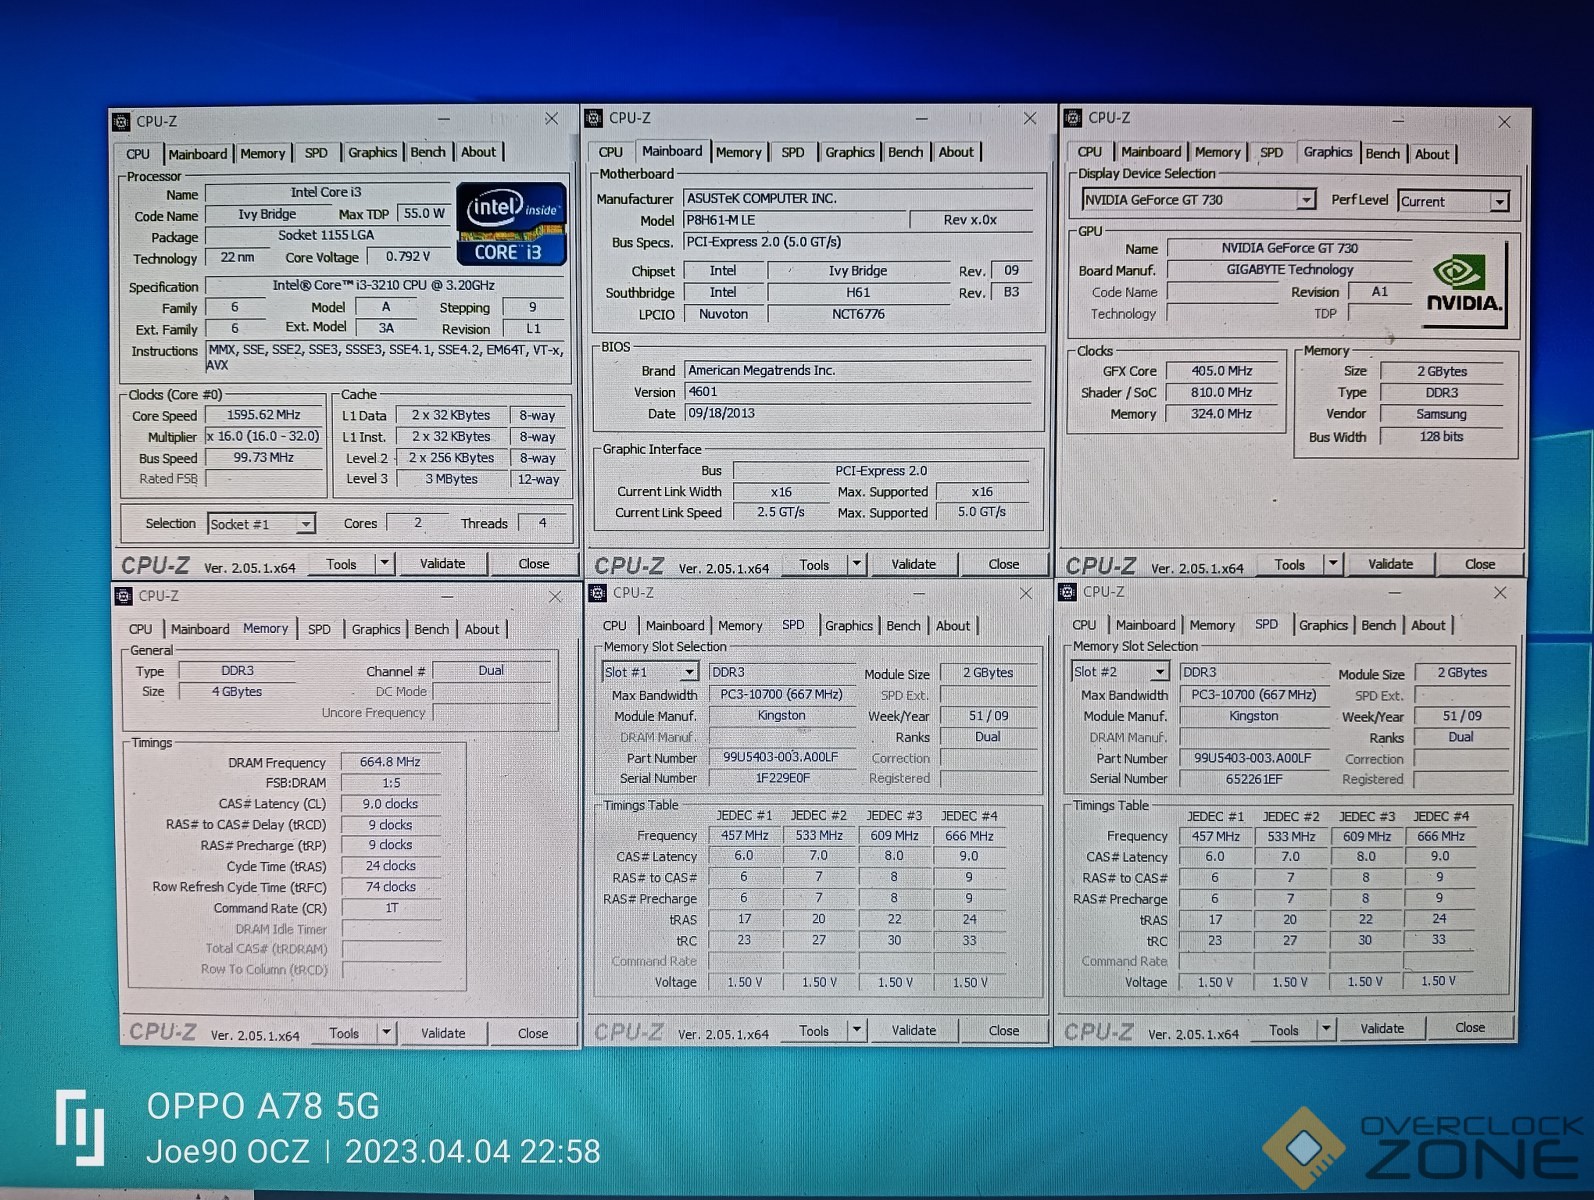
Task: Click Serial Number 1F229E0F value
Action: (x=782, y=778)
